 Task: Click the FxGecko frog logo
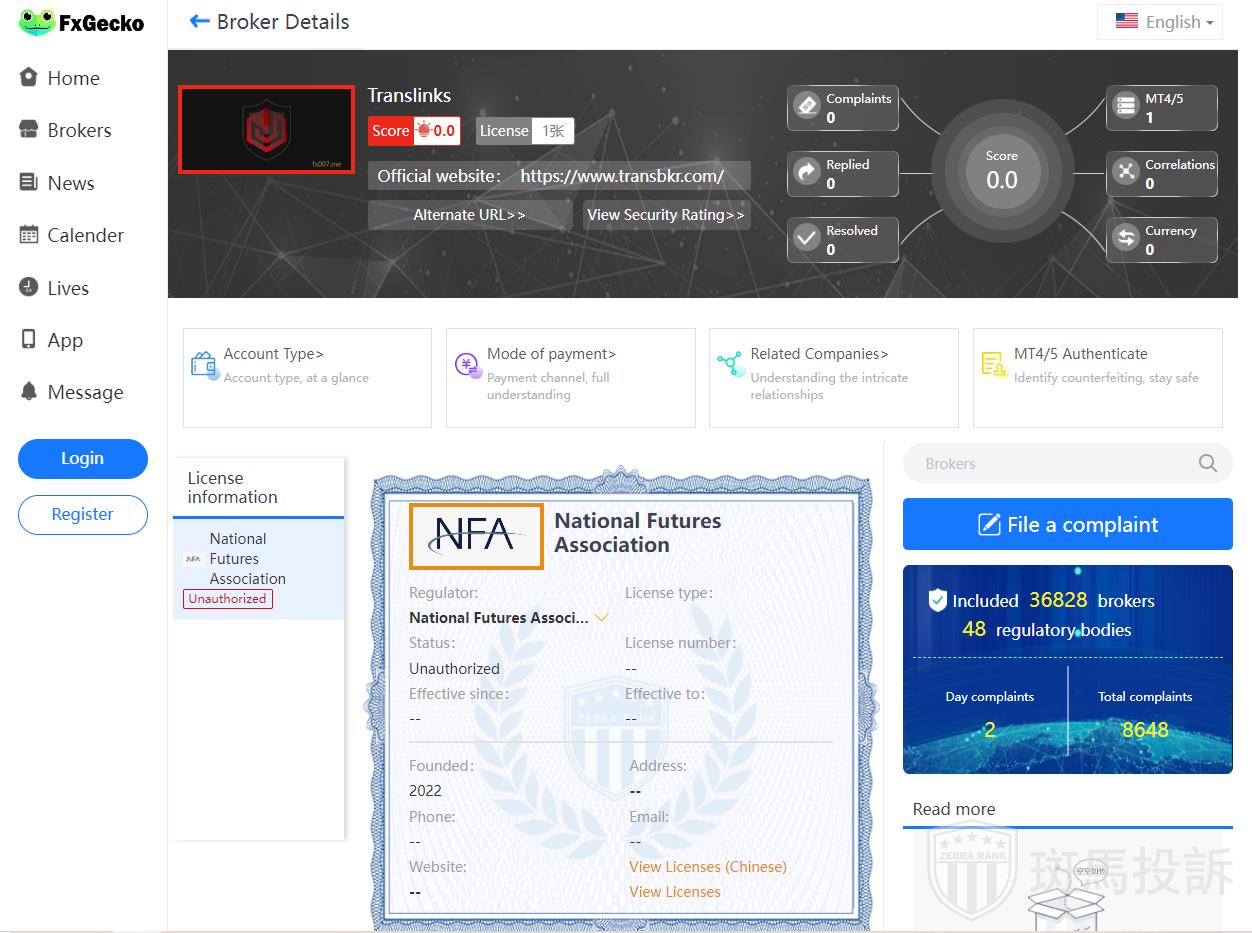(x=36, y=23)
